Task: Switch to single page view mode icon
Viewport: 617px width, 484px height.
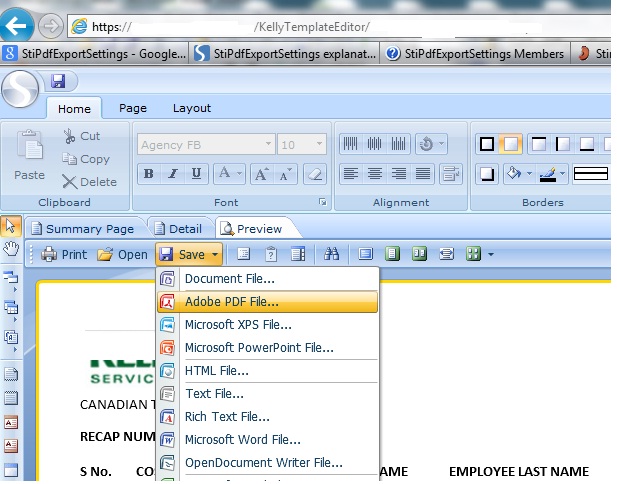Action: pos(392,254)
